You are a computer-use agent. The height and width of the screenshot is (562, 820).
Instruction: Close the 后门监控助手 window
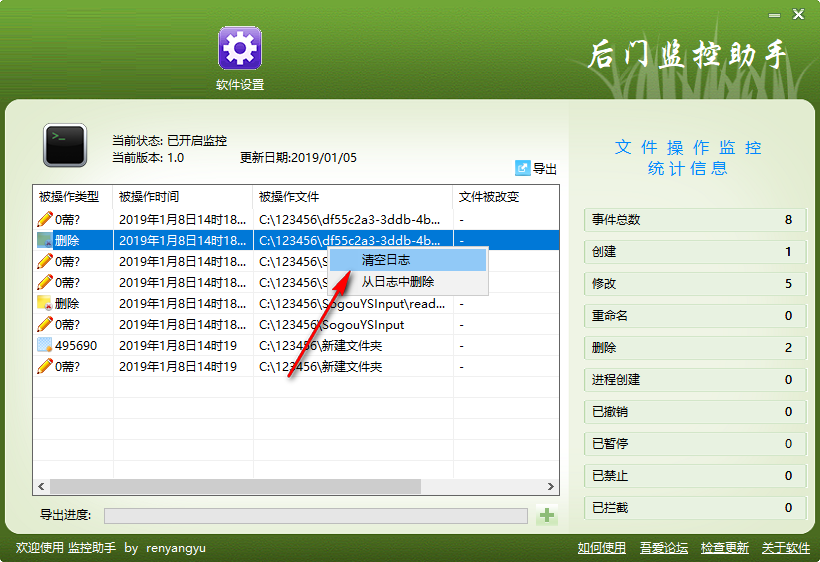(x=798, y=14)
